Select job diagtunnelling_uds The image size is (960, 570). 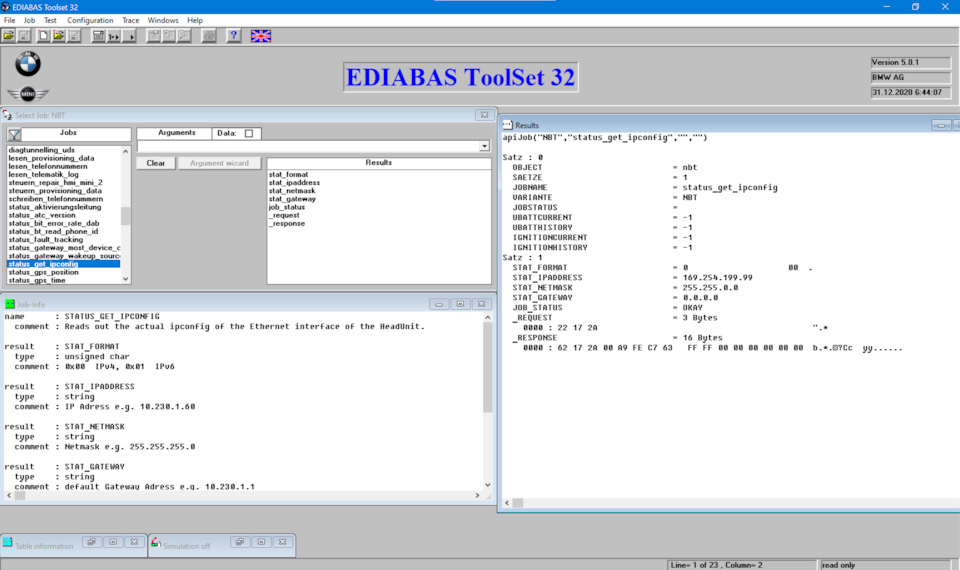(x=42, y=150)
